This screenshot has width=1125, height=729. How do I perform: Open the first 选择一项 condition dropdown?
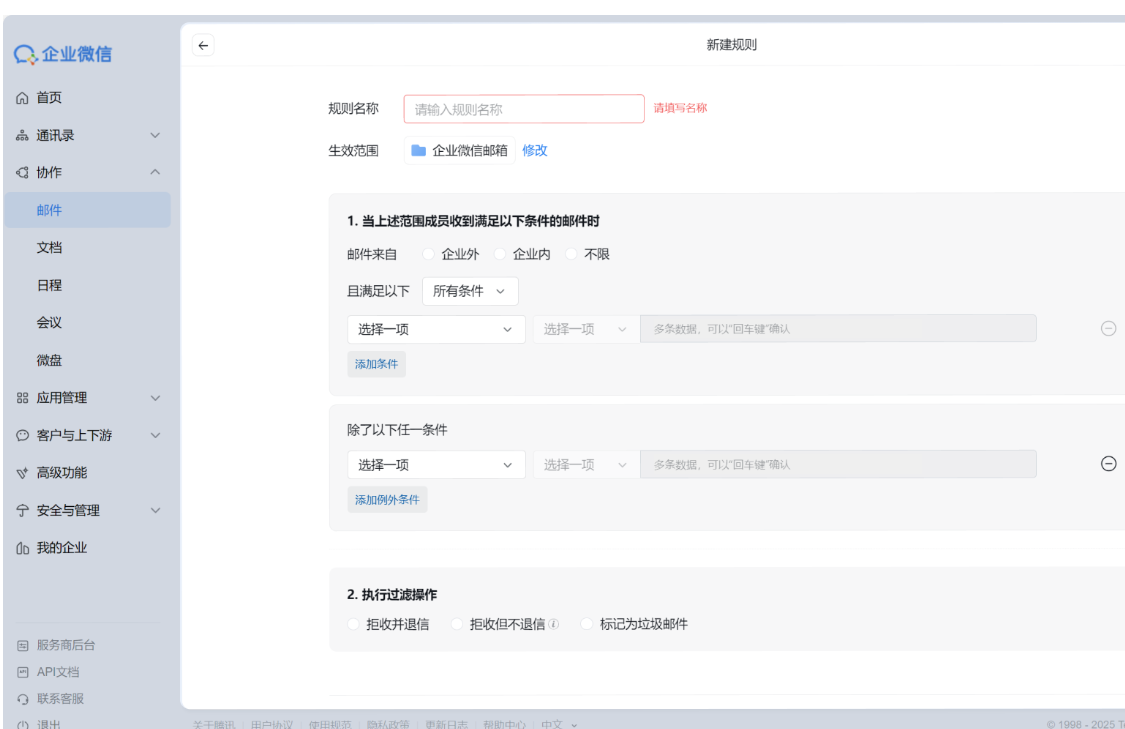(436, 328)
